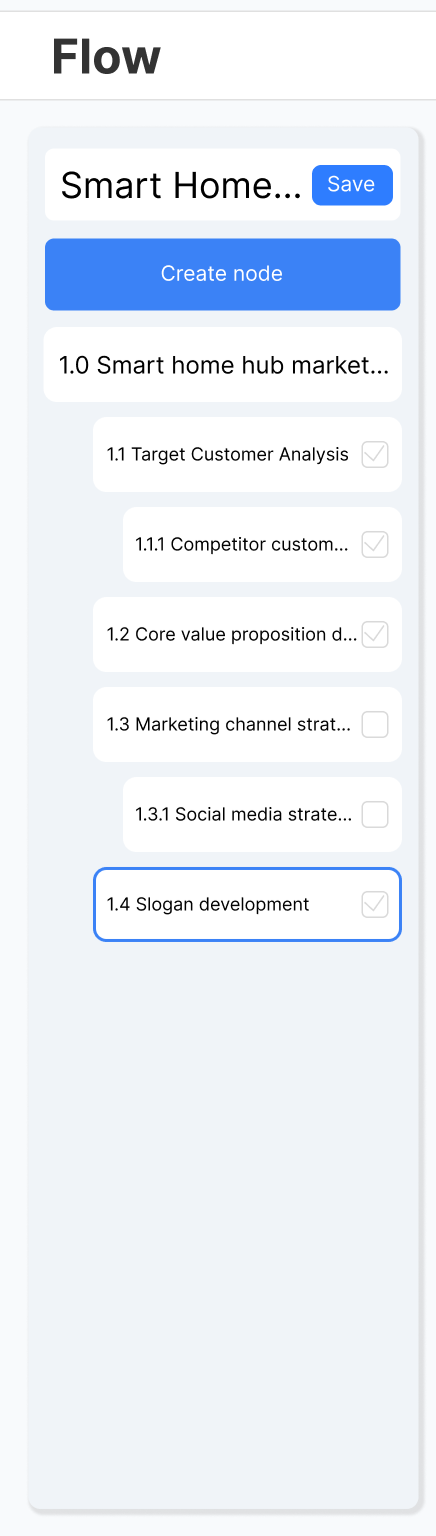Select the 1.4 Slogan development node

tap(247, 905)
